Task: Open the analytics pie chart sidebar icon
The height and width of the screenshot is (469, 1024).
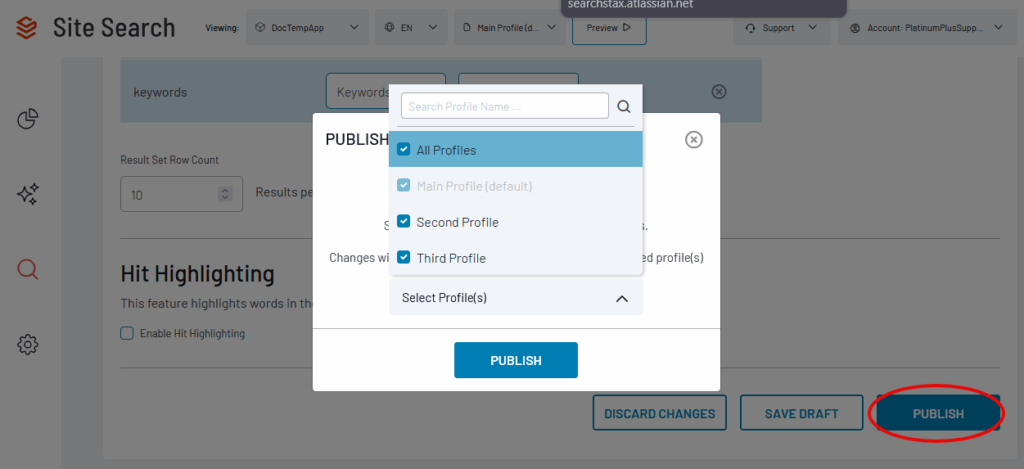Action: 28,120
